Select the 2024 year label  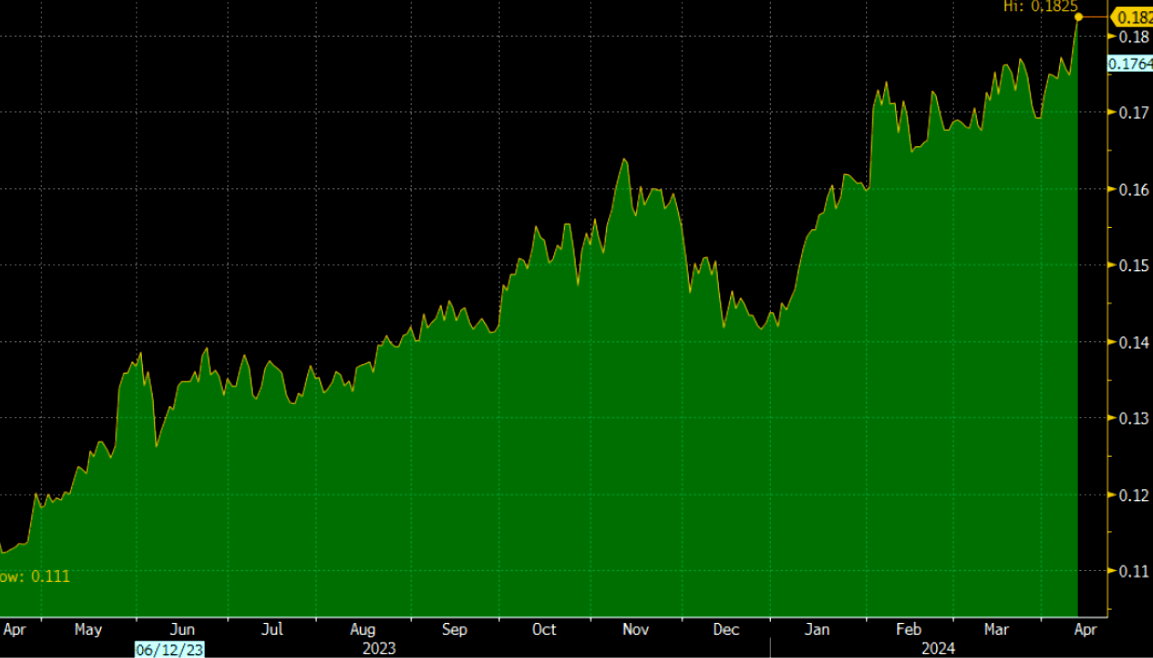pos(936,649)
